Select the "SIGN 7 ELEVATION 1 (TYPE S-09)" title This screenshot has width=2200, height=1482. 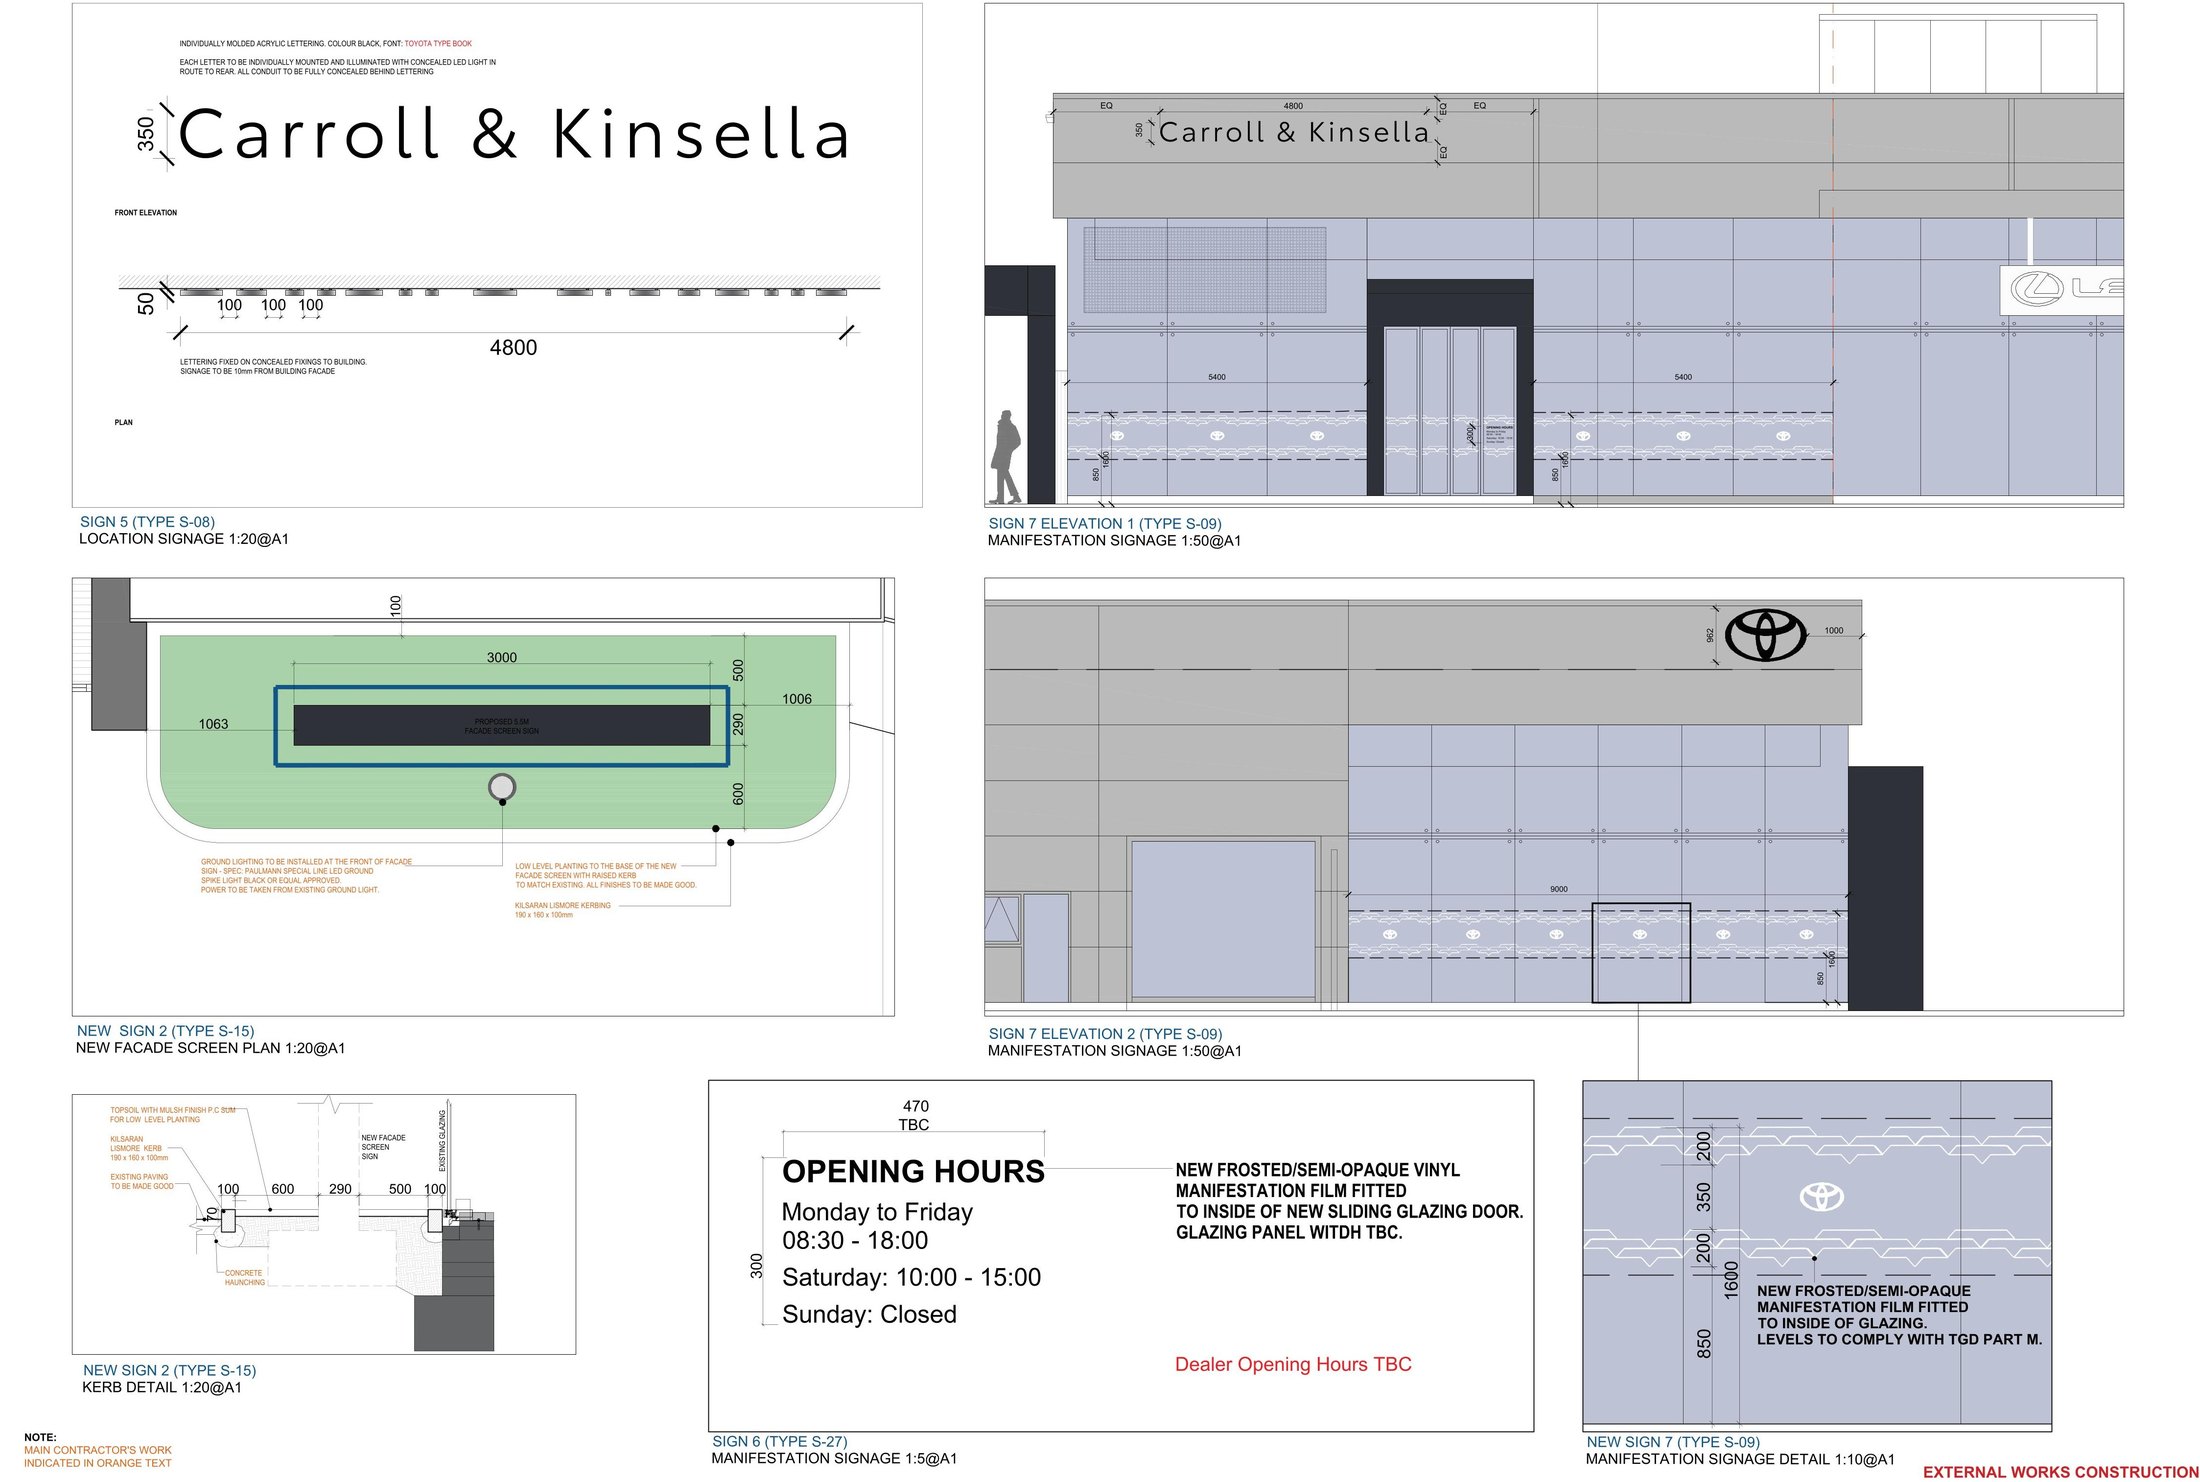(x=1105, y=524)
